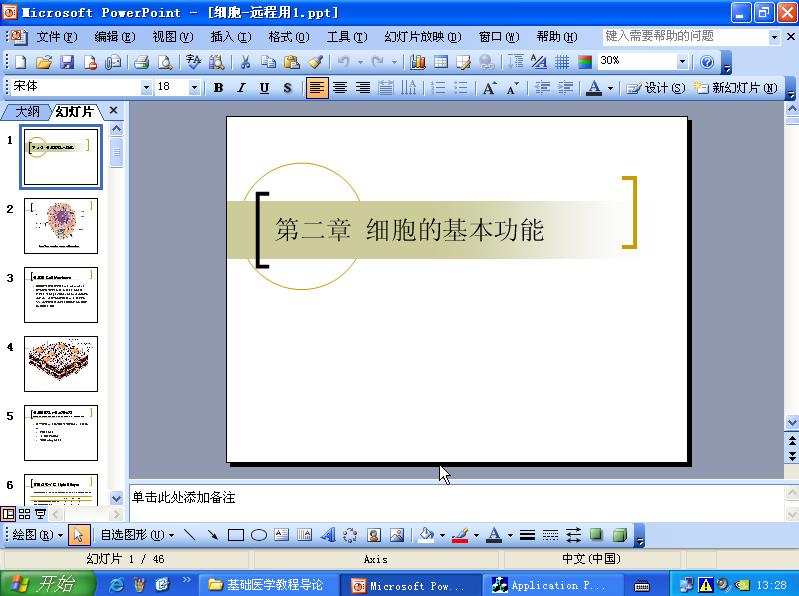Open Print Preview from the toolbar
Viewport: 799px width, 596px height.
164,62
